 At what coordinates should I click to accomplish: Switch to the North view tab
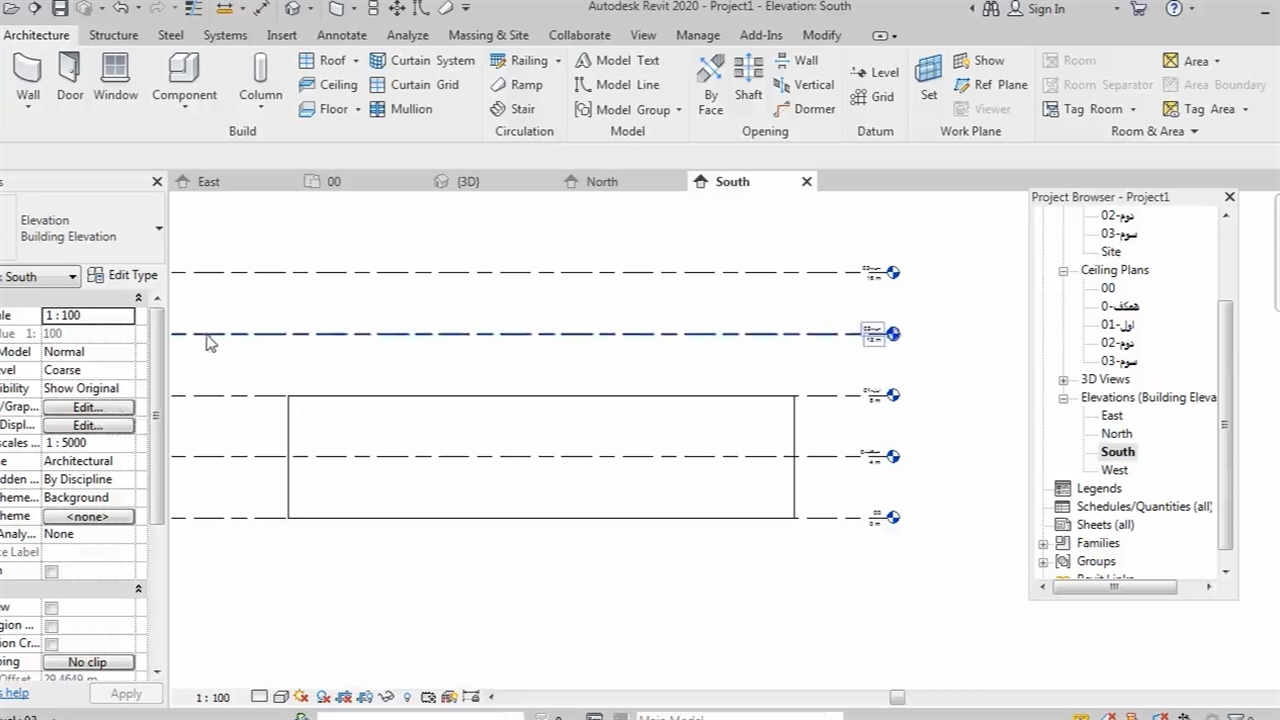pyautogui.click(x=601, y=182)
